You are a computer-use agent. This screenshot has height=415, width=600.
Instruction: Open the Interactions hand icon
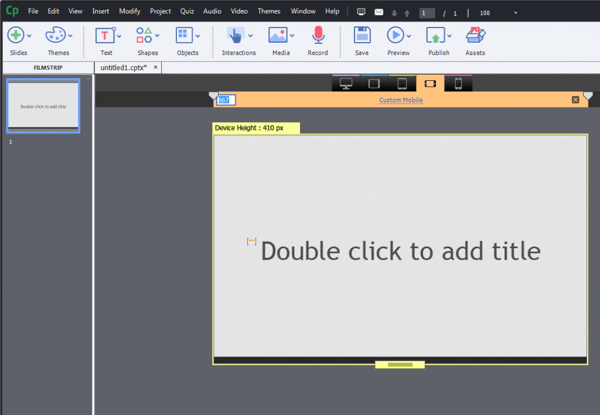236,36
